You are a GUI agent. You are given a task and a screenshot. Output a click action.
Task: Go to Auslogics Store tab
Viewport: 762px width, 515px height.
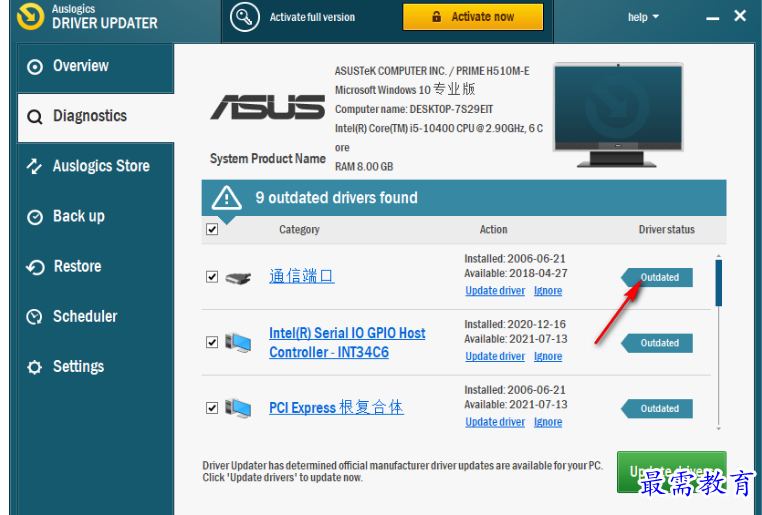(96, 167)
